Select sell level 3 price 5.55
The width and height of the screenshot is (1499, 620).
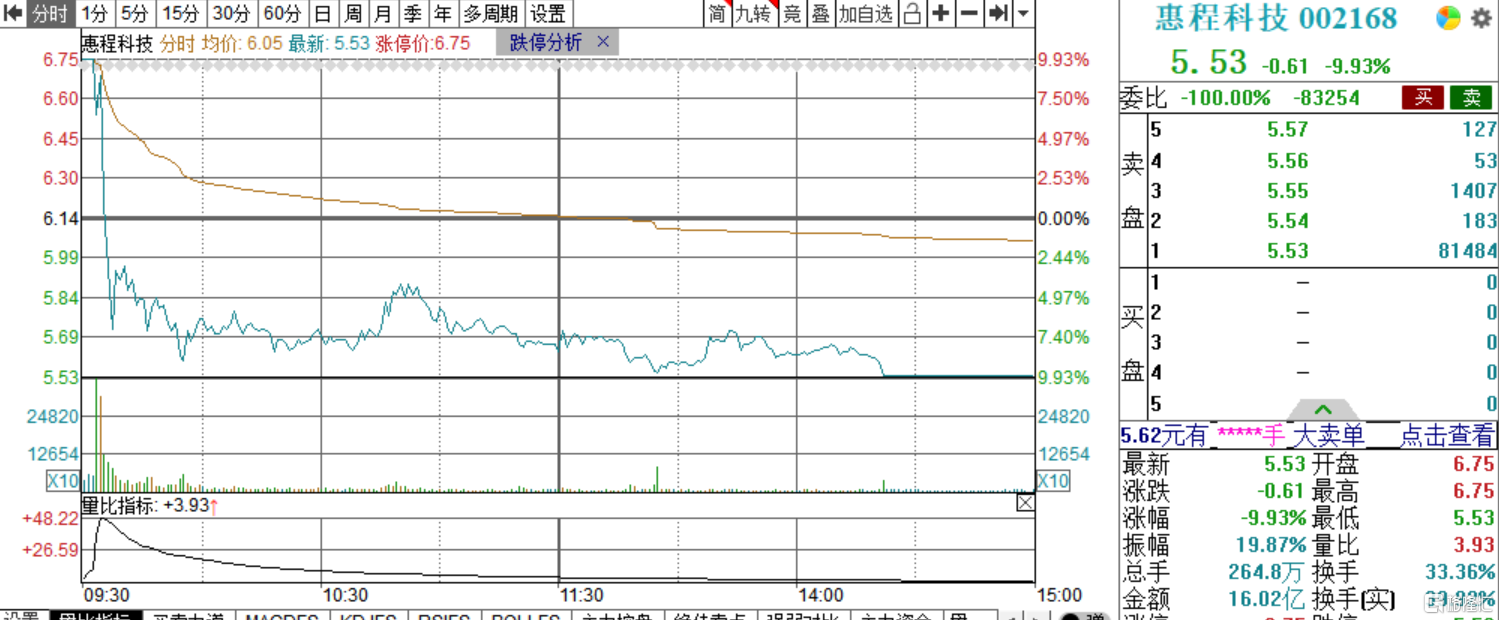point(1287,191)
